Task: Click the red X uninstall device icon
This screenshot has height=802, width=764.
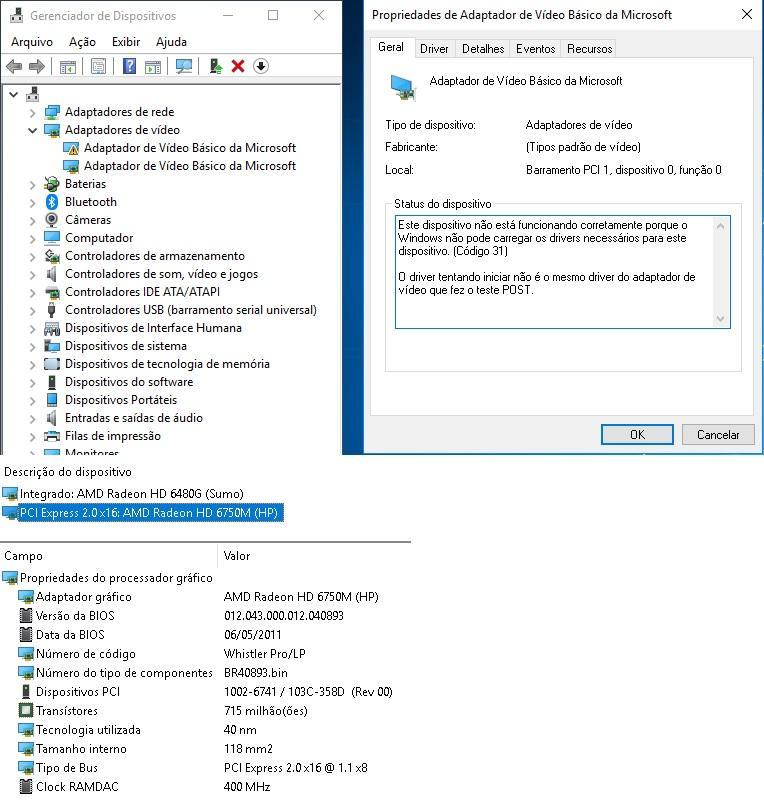Action: point(238,66)
